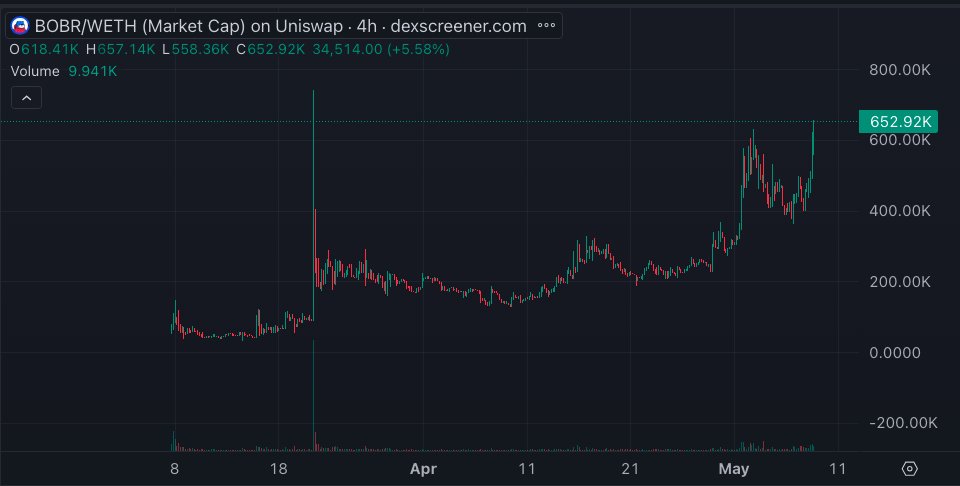960x486 pixels.
Task: Click the BOBR/WETH chart title
Action: [280, 26]
